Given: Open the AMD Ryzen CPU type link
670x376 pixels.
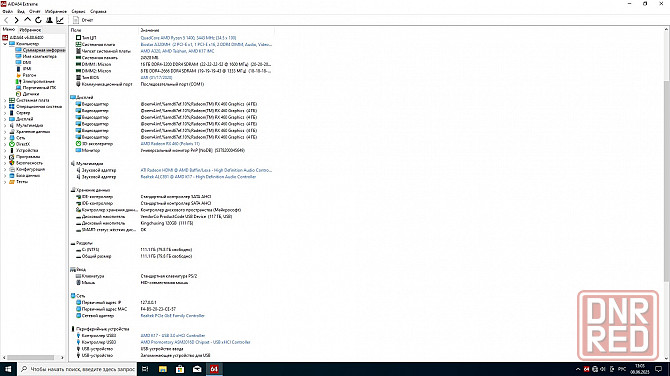Looking at the screenshot, I should pos(188,38).
